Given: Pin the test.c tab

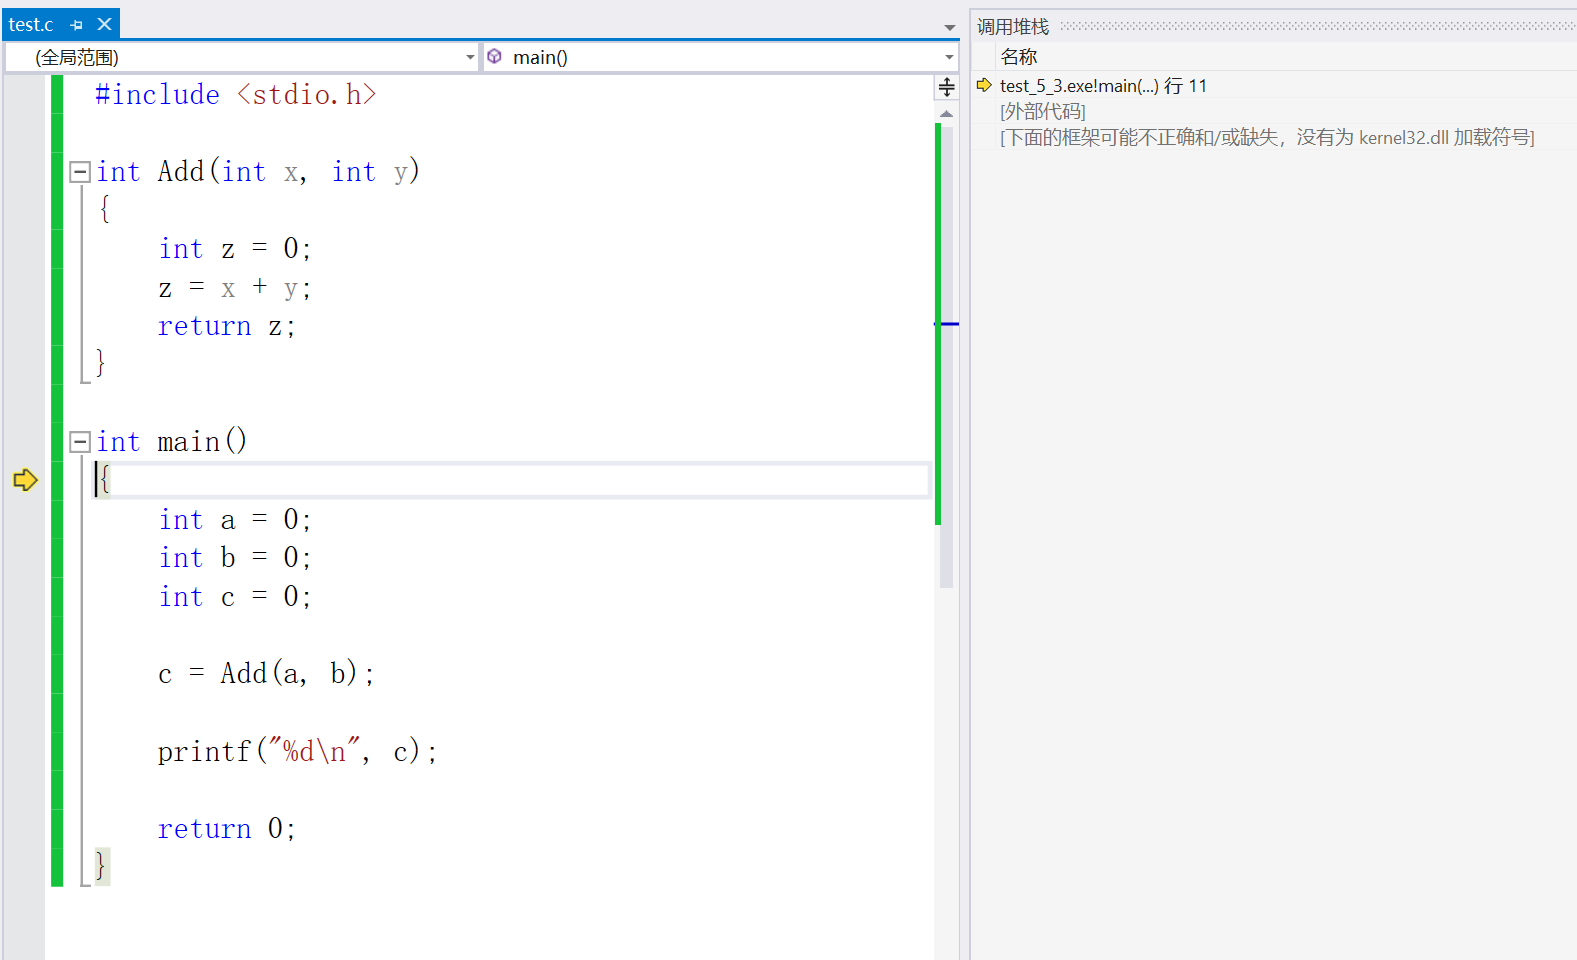Looking at the screenshot, I should (77, 25).
